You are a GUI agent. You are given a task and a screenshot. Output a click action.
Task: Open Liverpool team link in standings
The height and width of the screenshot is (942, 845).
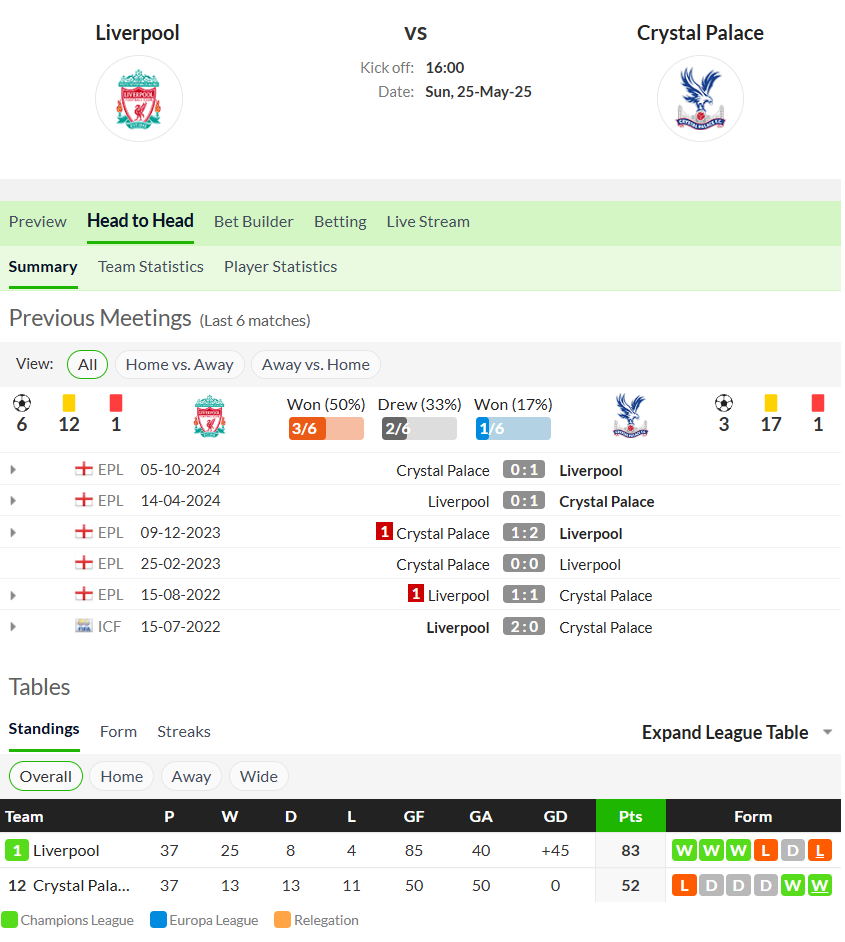(66, 851)
